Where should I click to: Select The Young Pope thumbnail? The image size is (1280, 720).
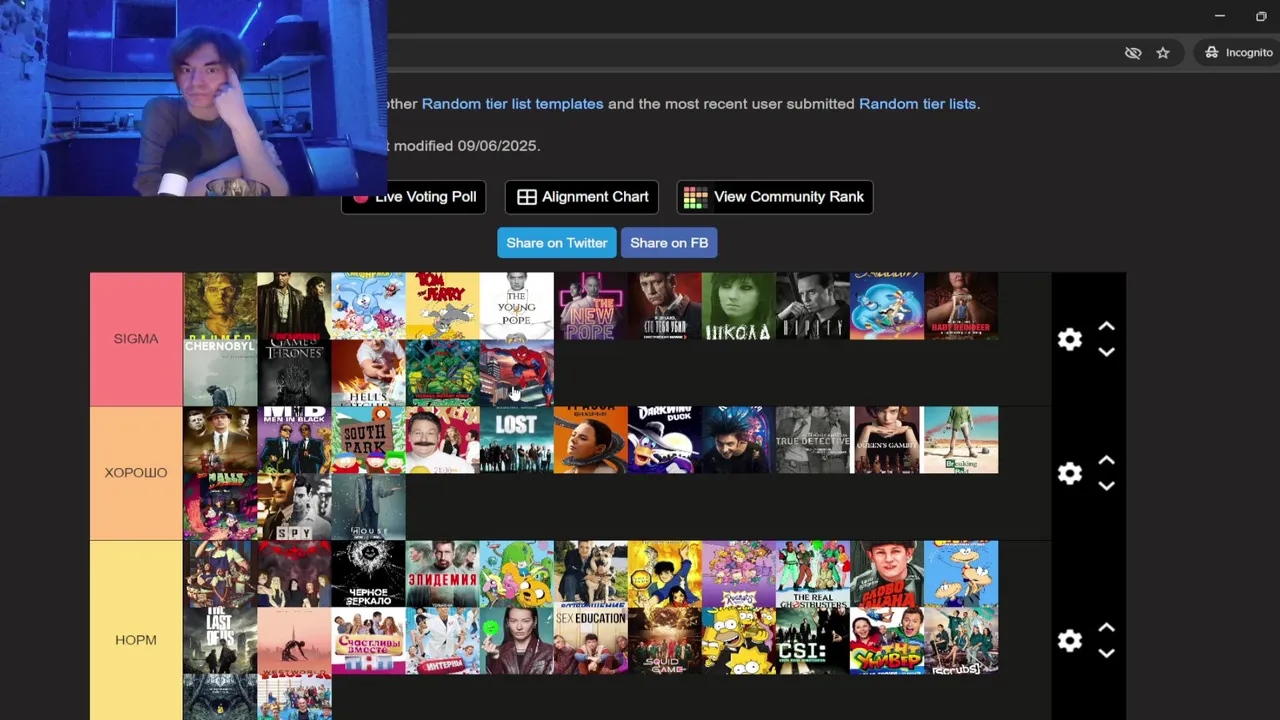[517, 306]
